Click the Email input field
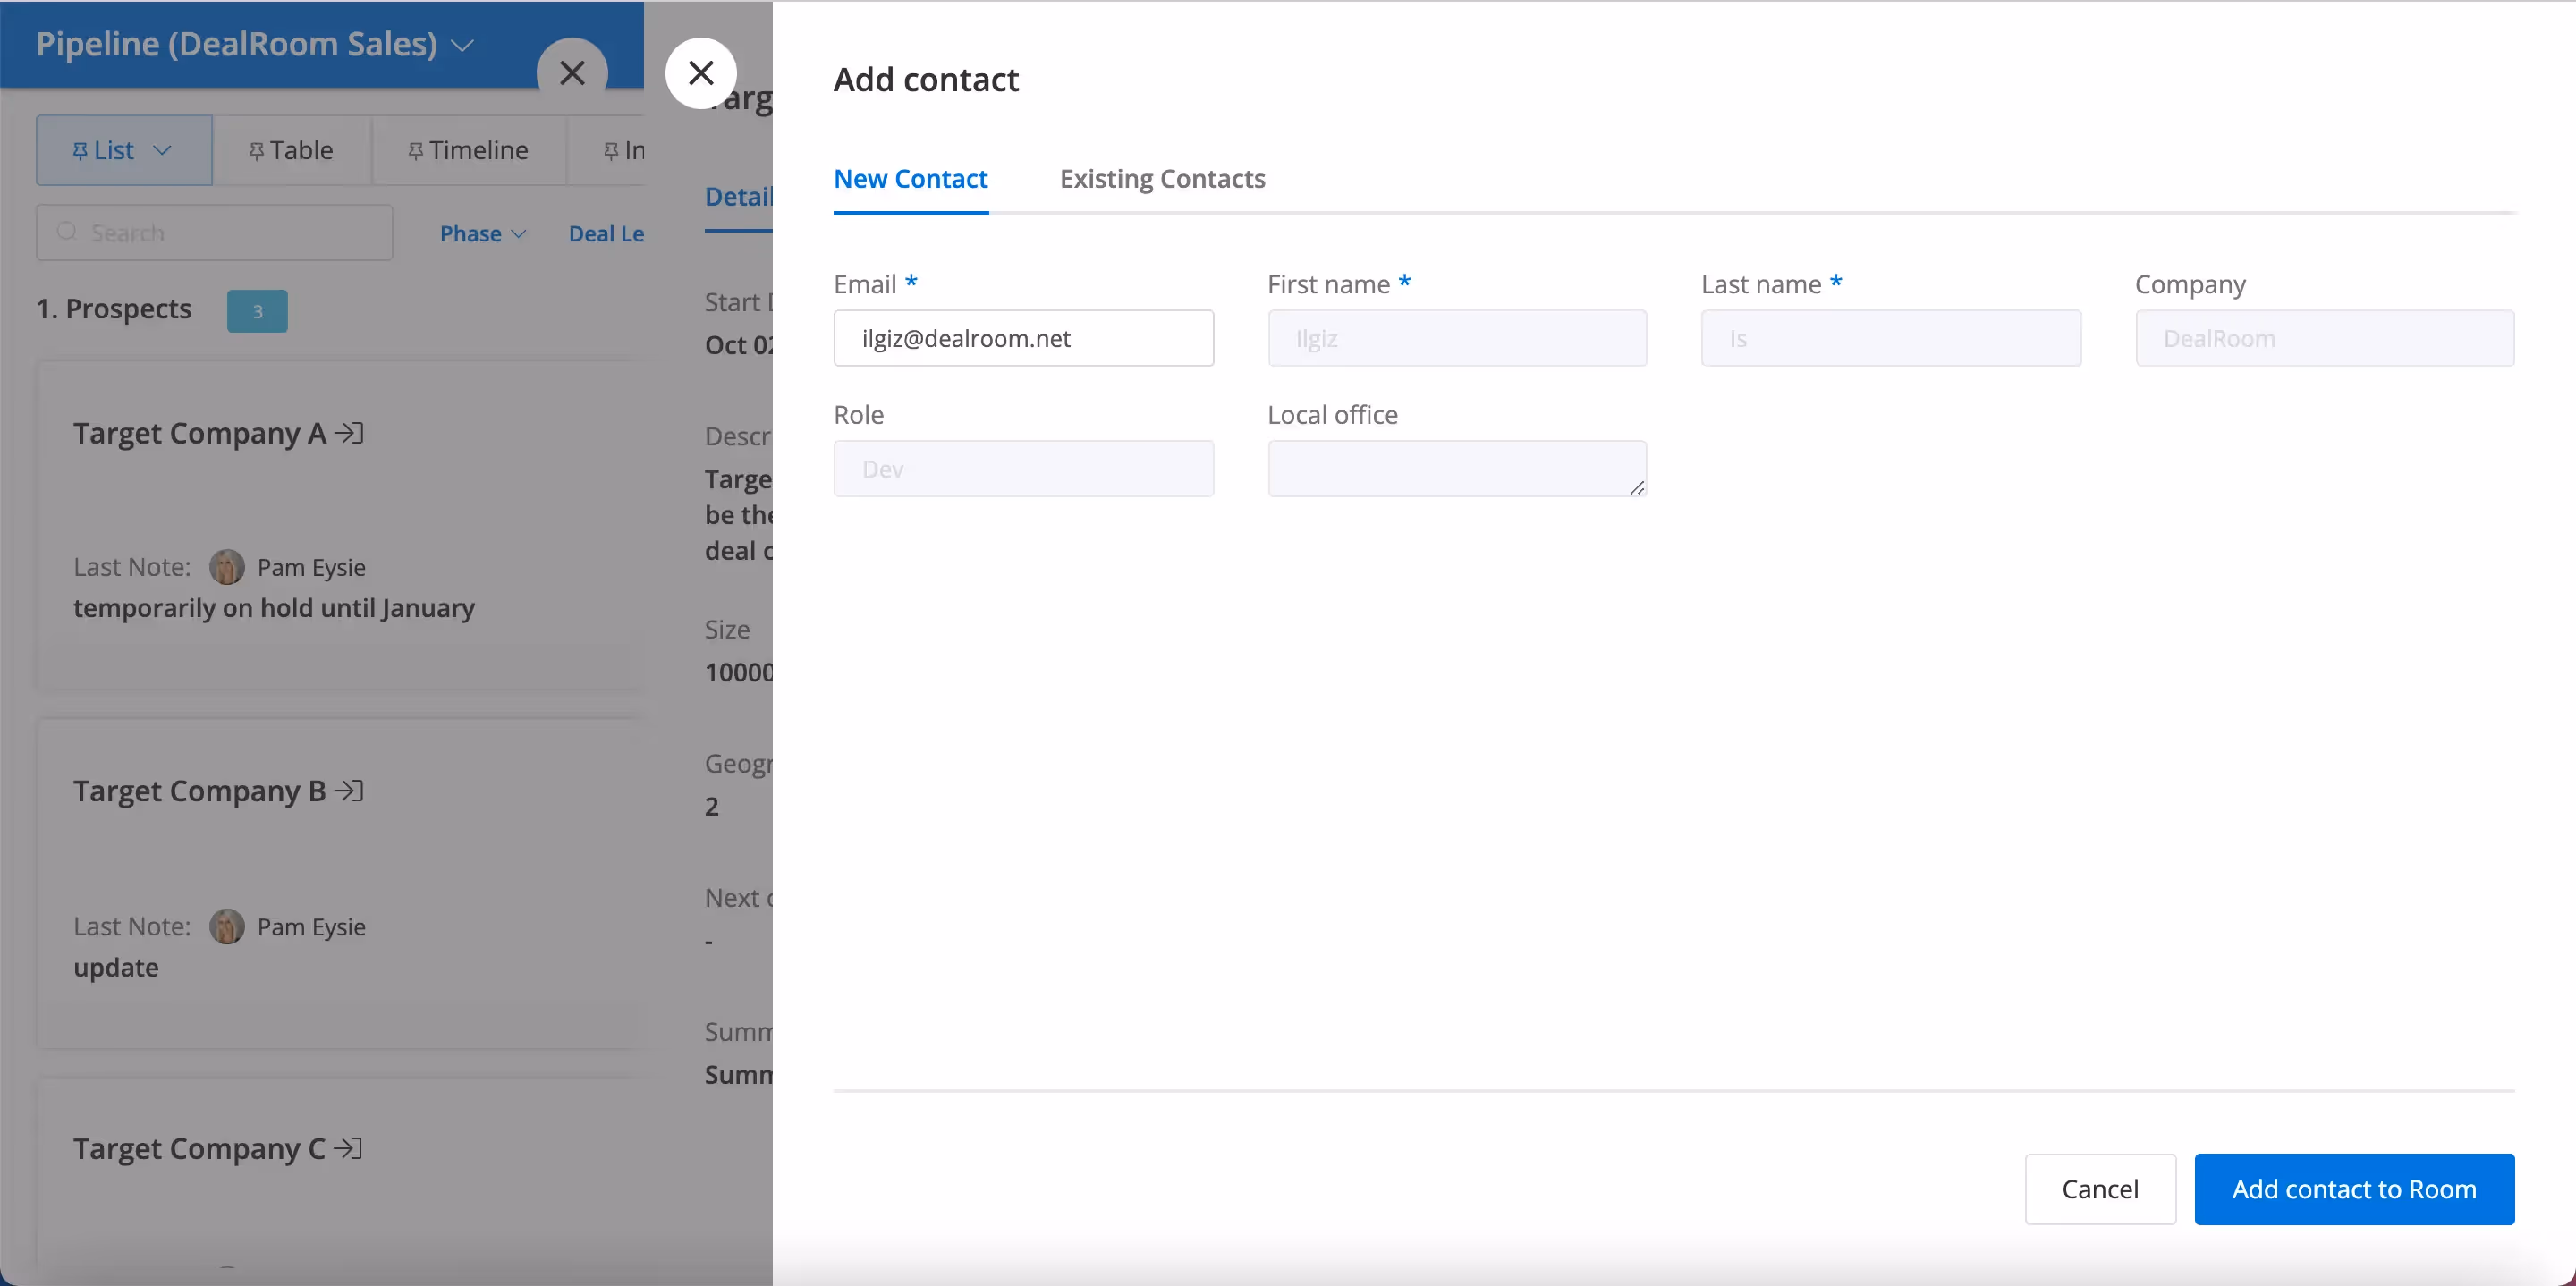Screen dimensions: 2576x1286 pyautogui.click(x=1023, y=338)
